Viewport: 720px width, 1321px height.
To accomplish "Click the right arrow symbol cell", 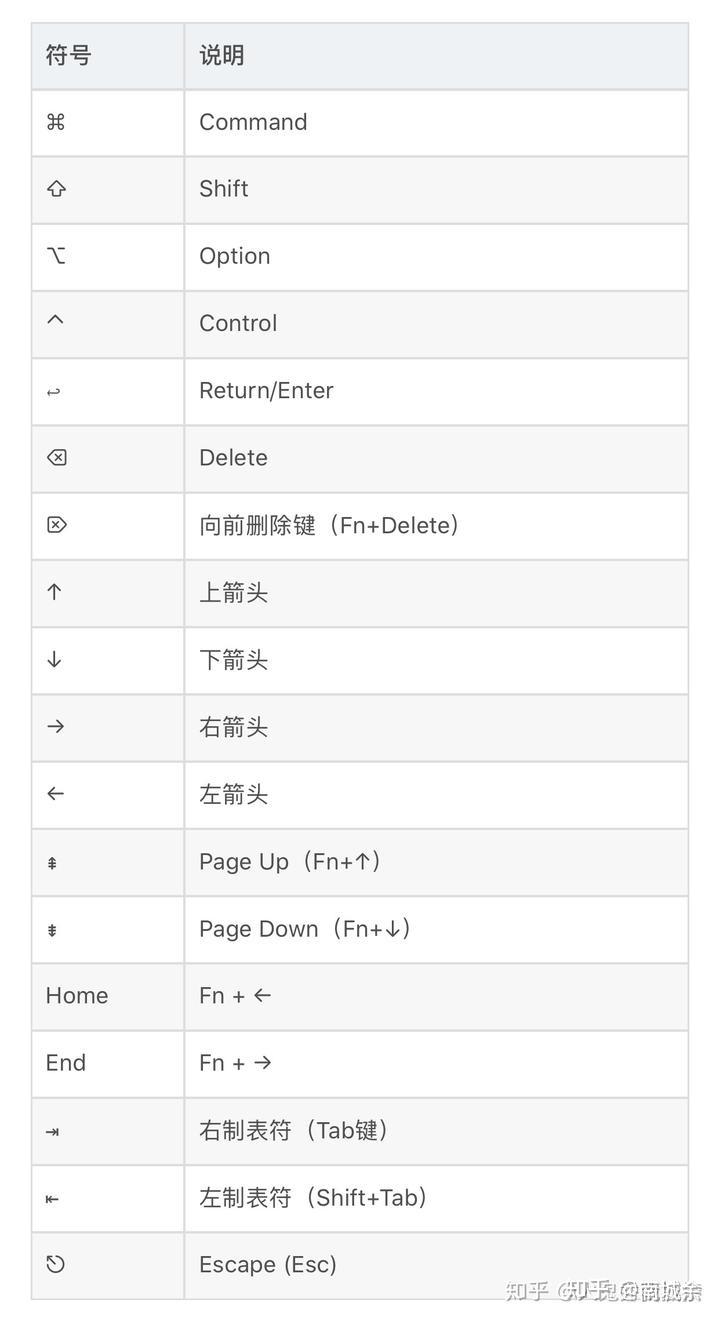I will pyautogui.click(x=56, y=727).
